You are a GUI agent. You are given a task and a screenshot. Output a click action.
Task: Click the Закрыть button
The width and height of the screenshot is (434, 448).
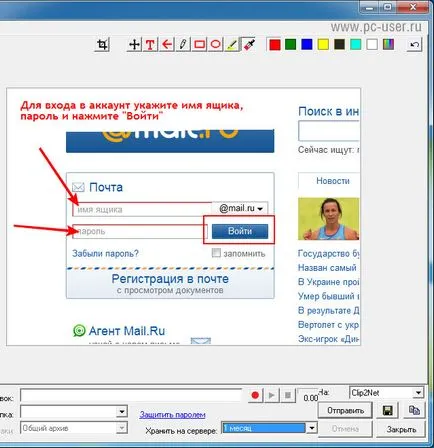tap(401, 429)
